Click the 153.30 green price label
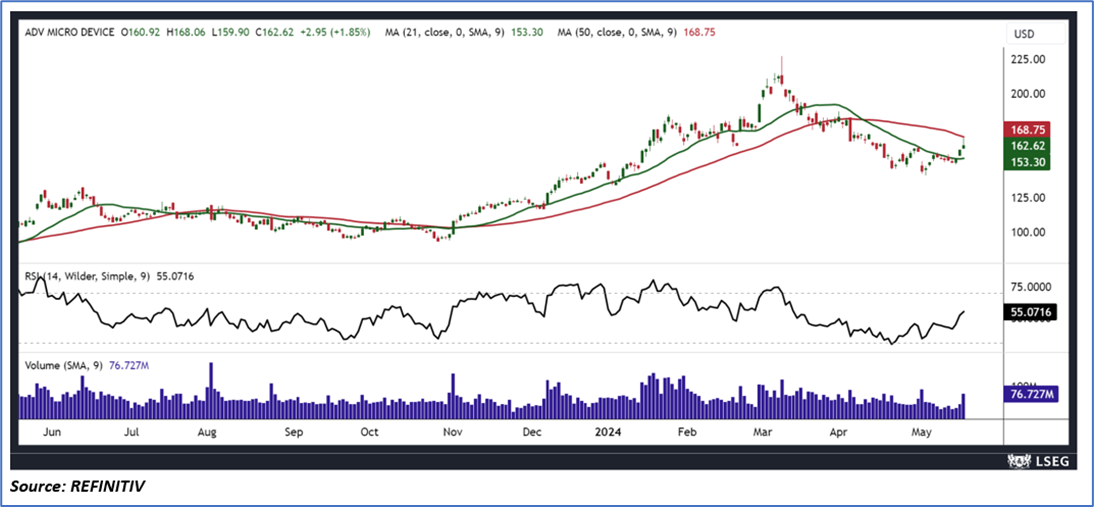Screen dimensions: 1094x507 [x=1028, y=162]
